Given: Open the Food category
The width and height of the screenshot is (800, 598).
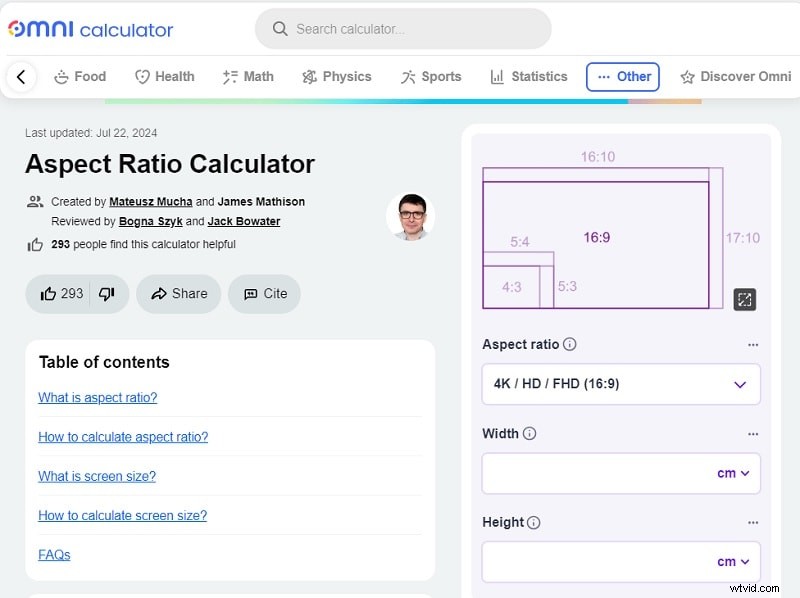Looking at the screenshot, I should (80, 77).
